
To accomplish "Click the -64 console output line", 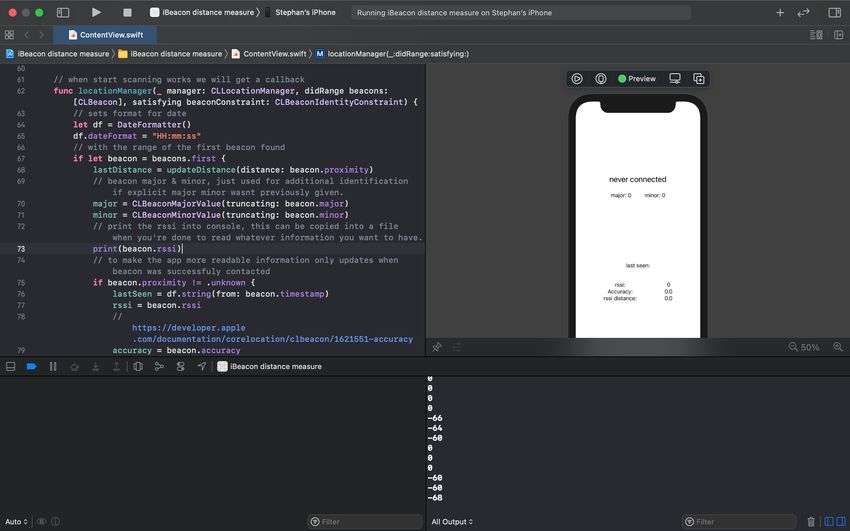I will (435, 428).
